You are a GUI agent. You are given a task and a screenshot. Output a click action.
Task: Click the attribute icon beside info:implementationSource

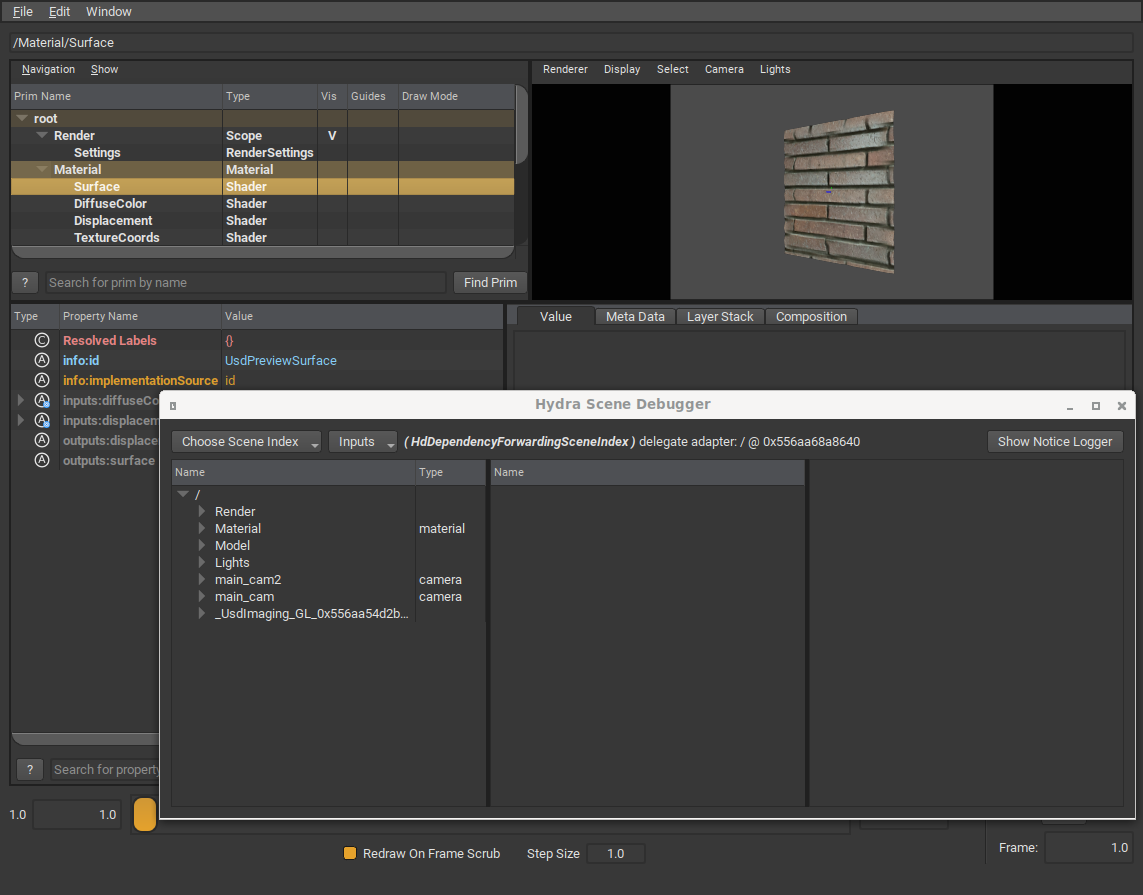[42, 380]
